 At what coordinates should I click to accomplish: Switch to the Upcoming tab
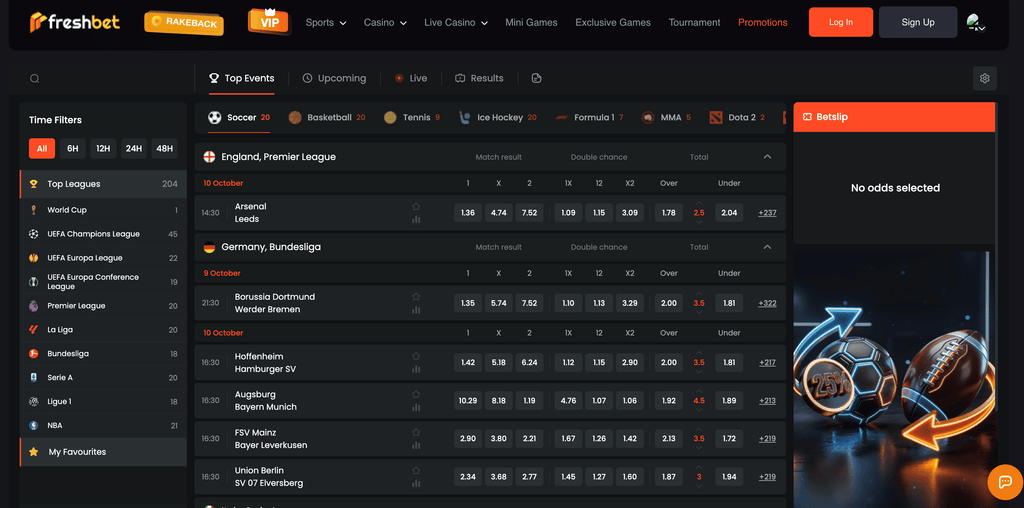pos(334,78)
